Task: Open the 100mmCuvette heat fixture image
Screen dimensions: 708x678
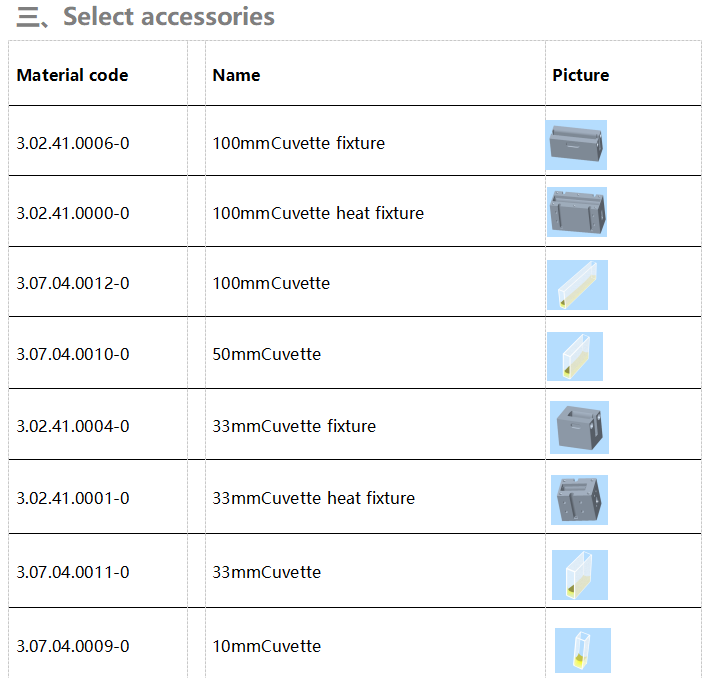Action: [x=577, y=212]
